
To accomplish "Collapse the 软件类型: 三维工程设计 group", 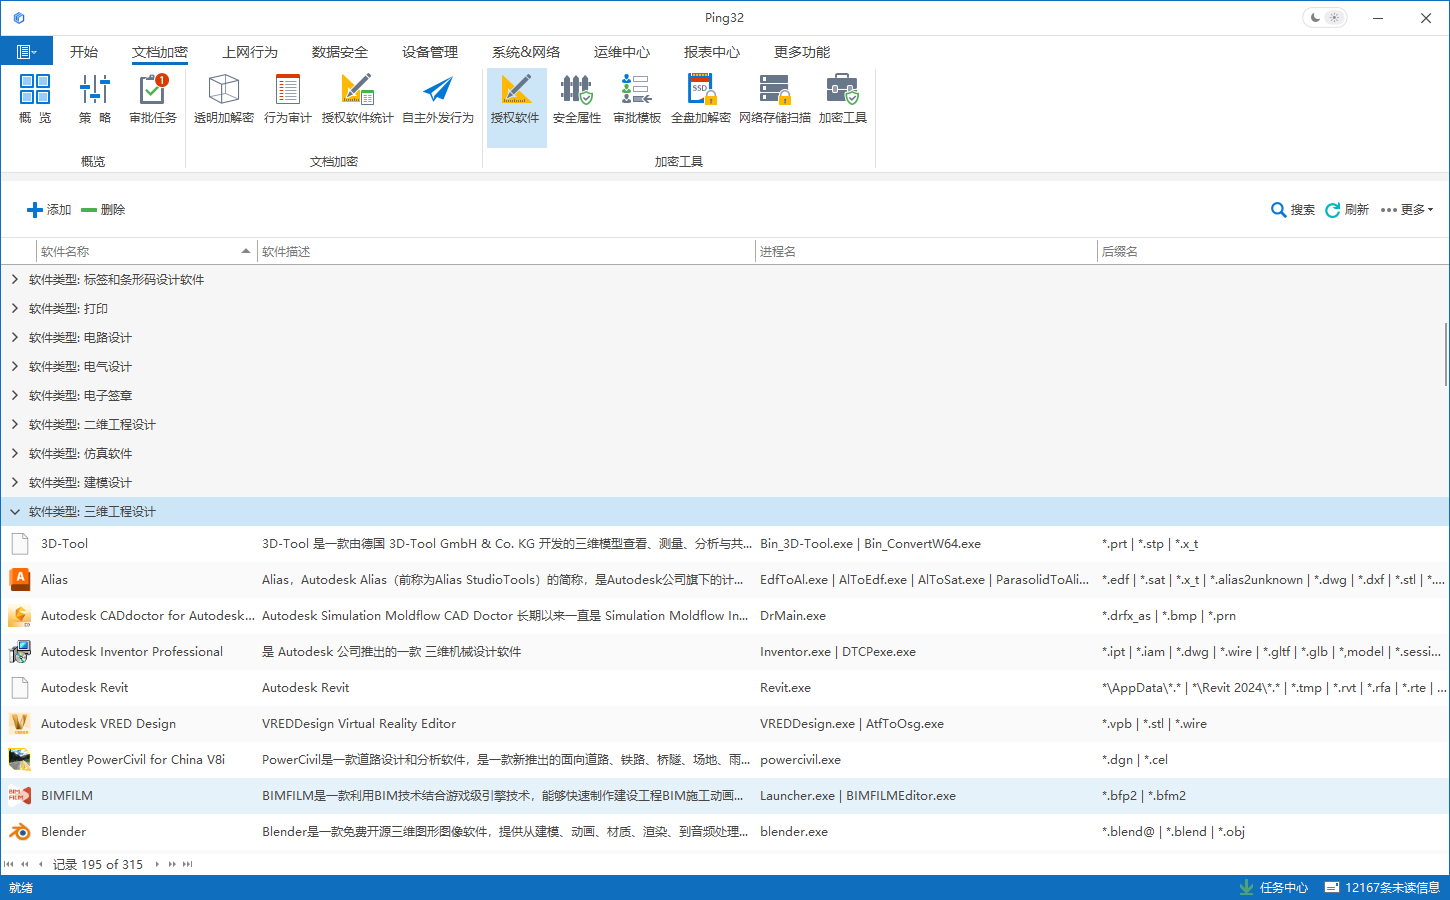I will (15, 512).
